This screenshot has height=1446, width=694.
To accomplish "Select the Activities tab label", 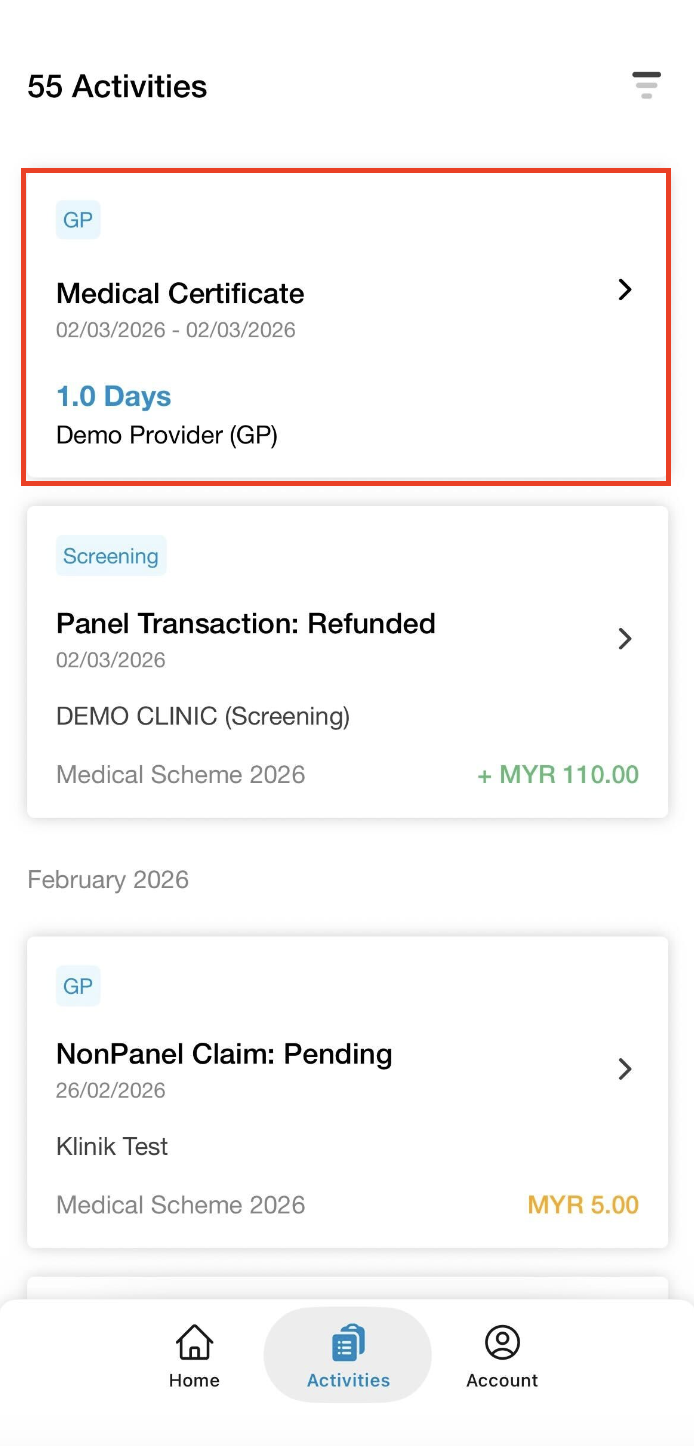I will point(348,1380).
